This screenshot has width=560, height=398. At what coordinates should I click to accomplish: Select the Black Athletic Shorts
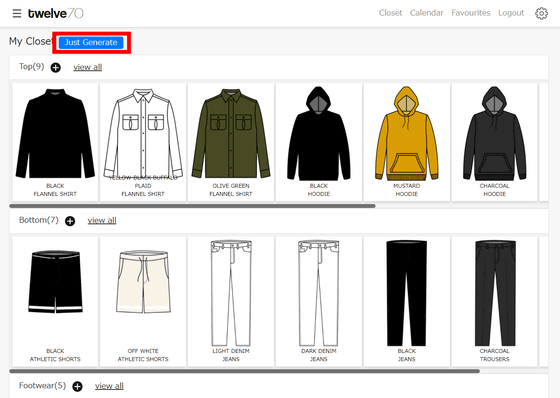55,301
